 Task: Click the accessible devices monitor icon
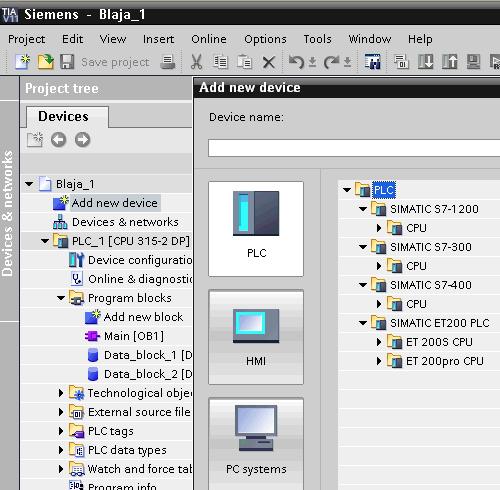(473, 62)
